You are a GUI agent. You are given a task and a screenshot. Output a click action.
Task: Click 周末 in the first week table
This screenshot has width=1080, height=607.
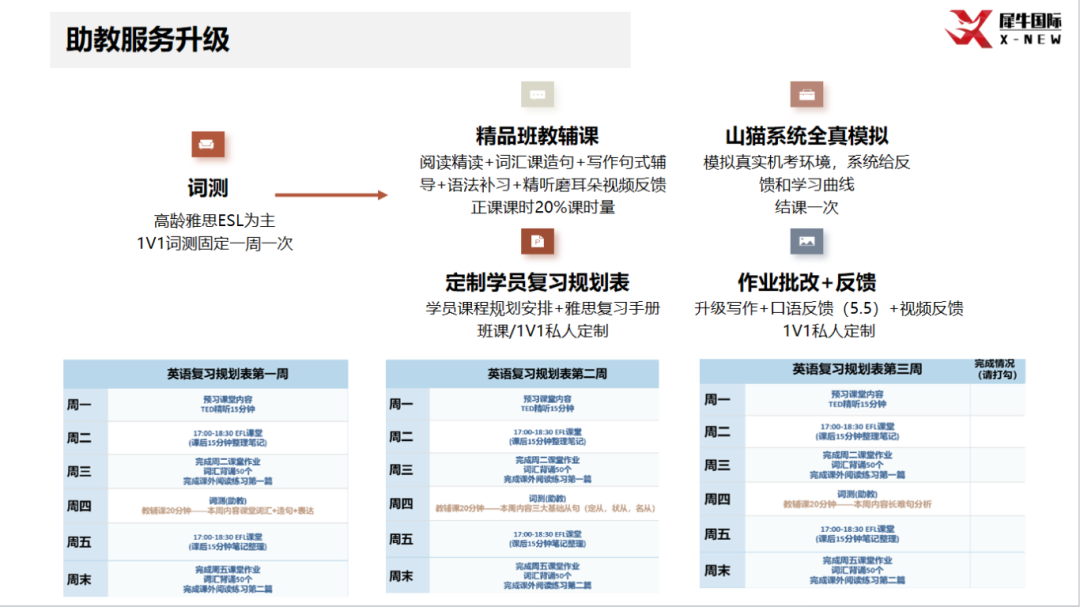coord(79,579)
